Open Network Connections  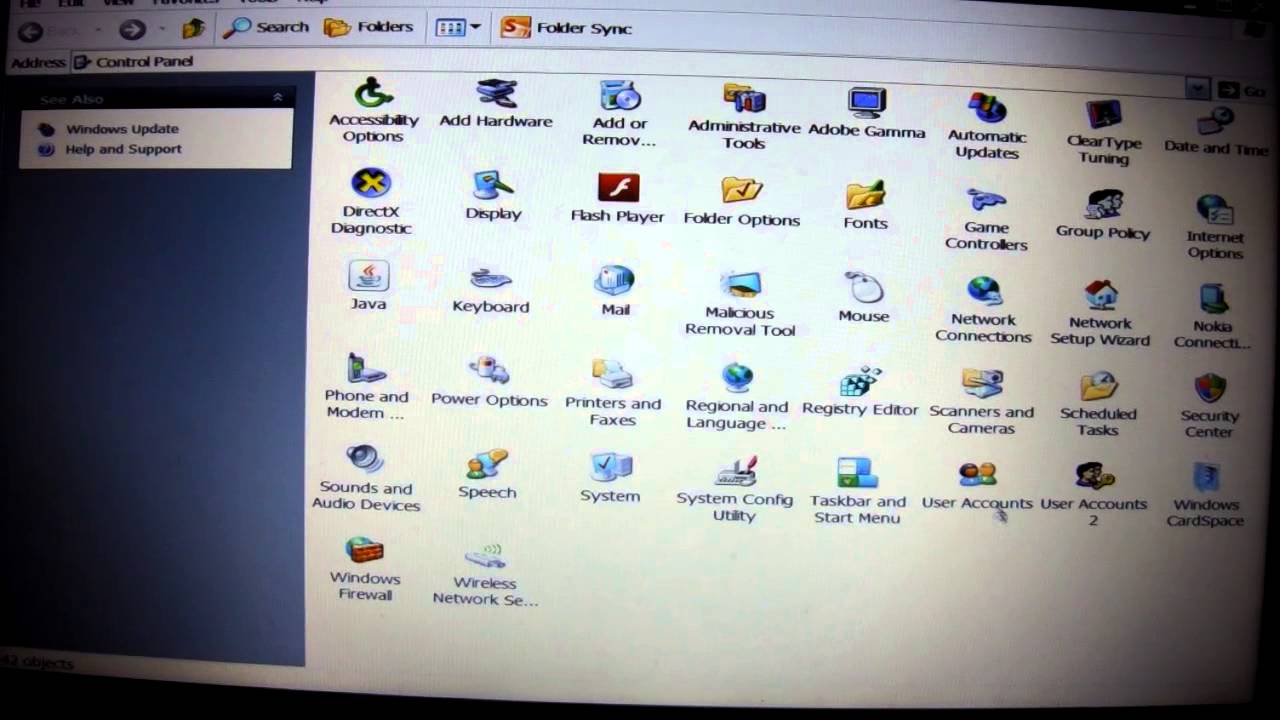[984, 310]
